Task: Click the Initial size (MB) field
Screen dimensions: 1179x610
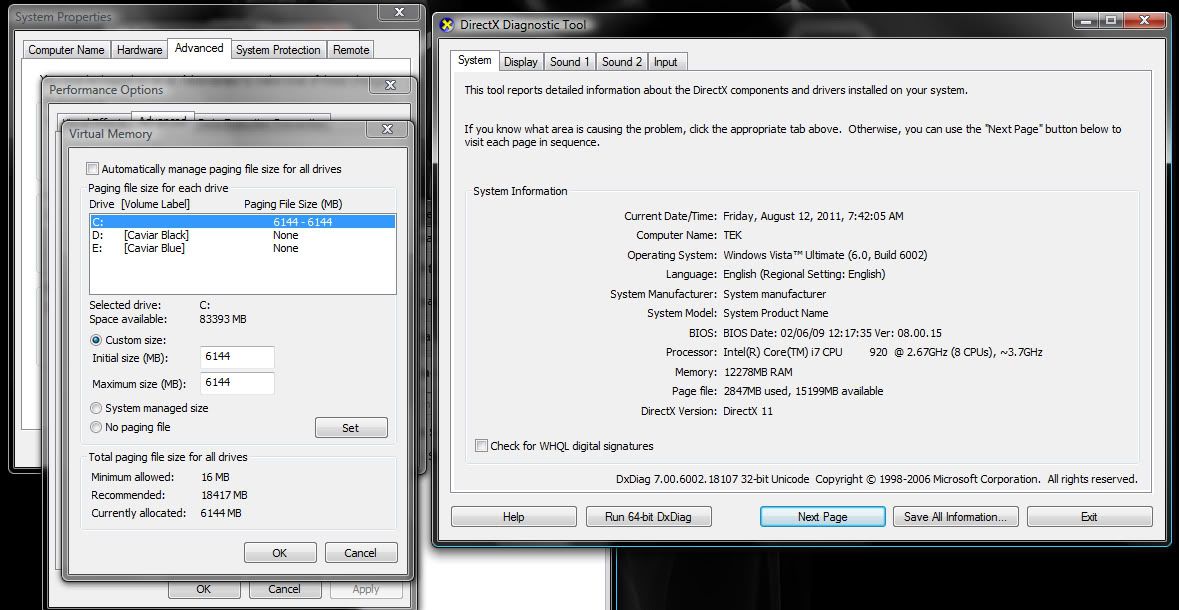Action: click(238, 357)
